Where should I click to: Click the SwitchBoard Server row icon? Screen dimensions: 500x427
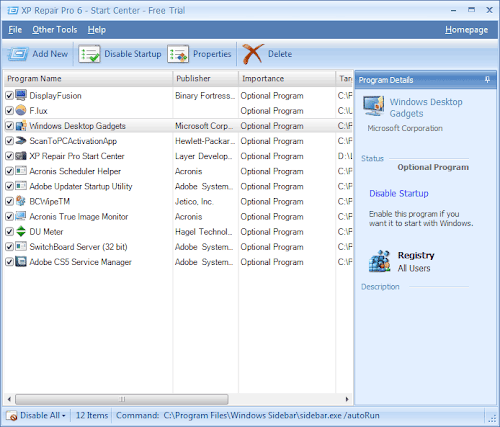click(x=21, y=247)
